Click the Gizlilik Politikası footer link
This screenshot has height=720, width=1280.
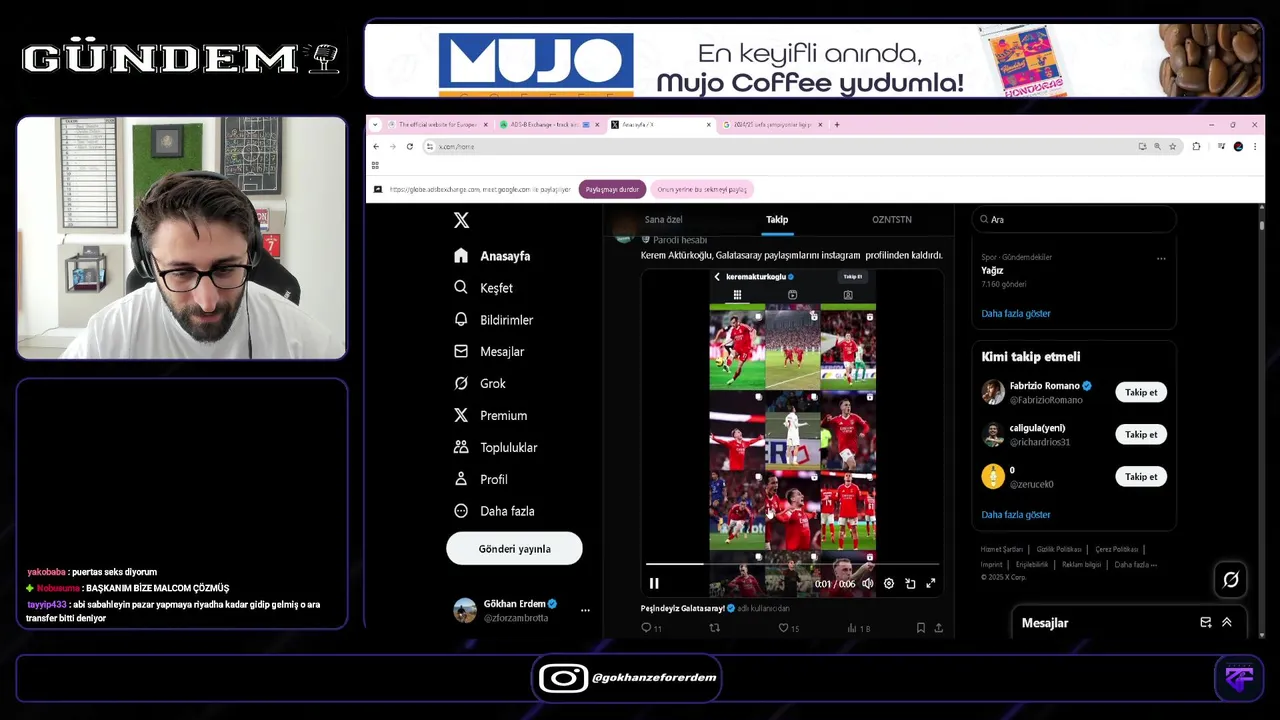pyautogui.click(x=1059, y=549)
